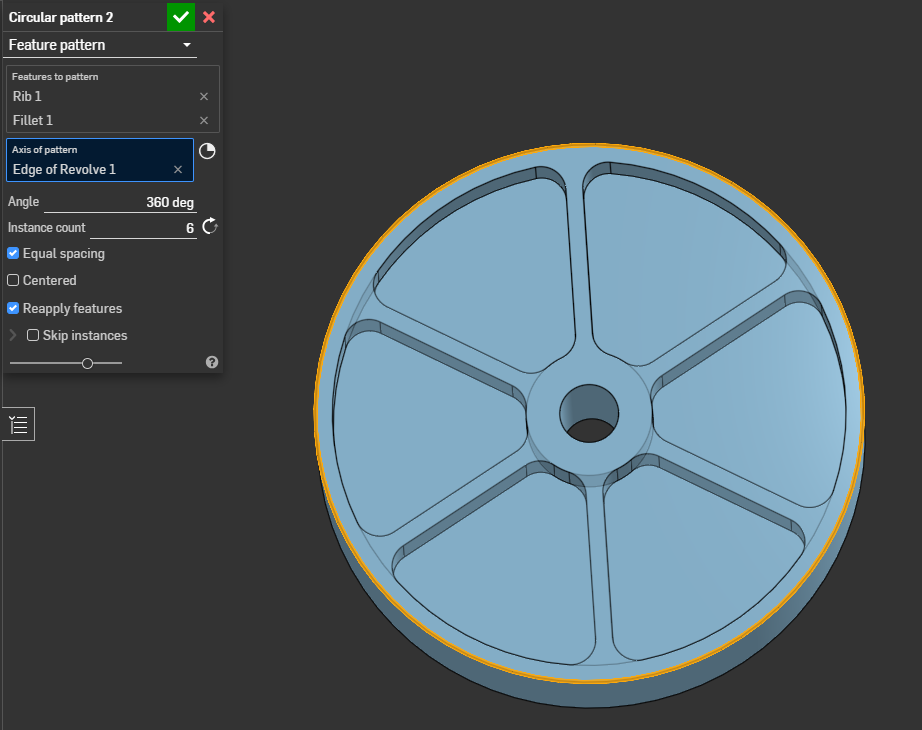Select the center bore hole of the wheel
The height and width of the screenshot is (730, 922).
tap(589, 414)
